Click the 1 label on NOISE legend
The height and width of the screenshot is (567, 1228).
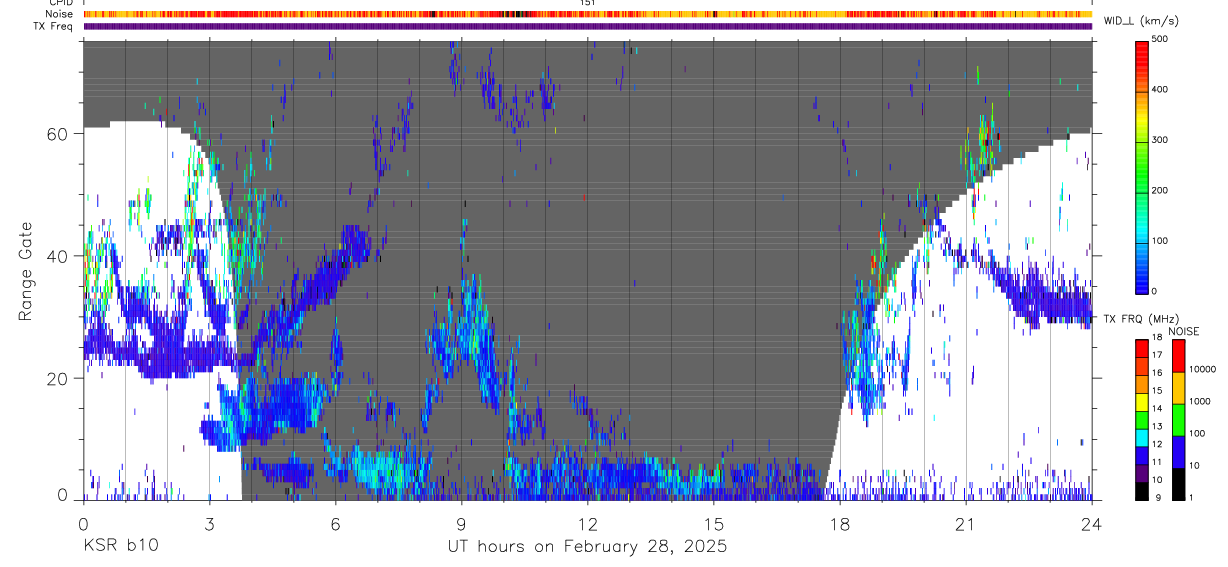(x=1193, y=497)
